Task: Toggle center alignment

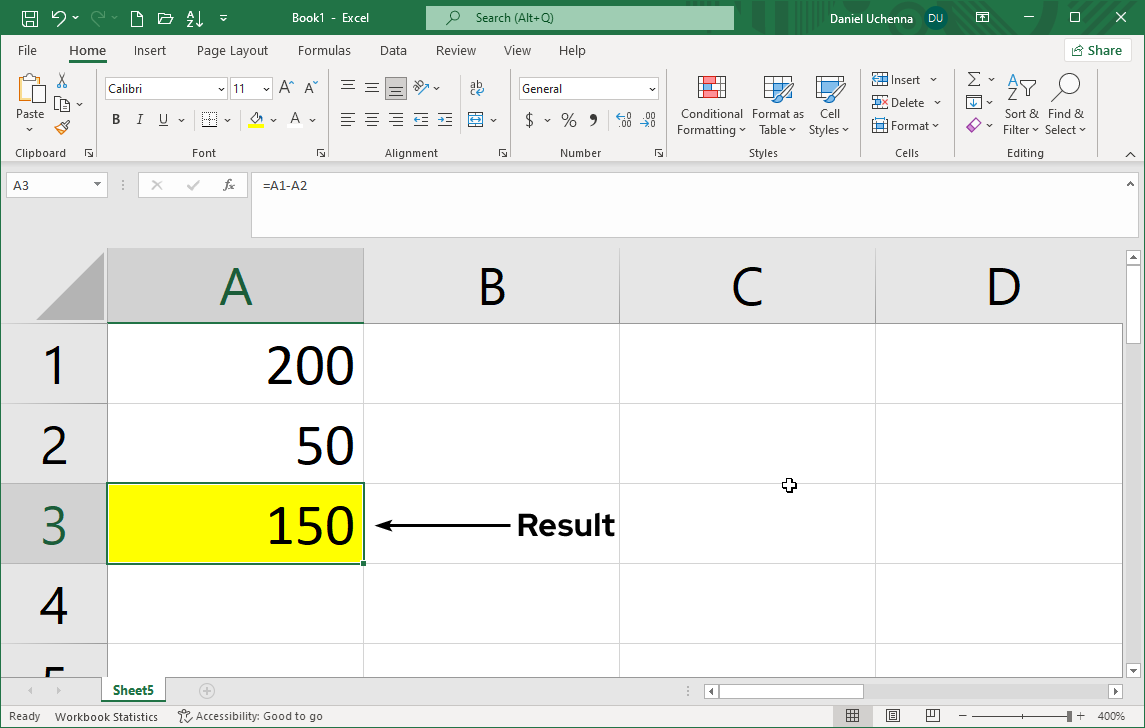Action: 371,119
